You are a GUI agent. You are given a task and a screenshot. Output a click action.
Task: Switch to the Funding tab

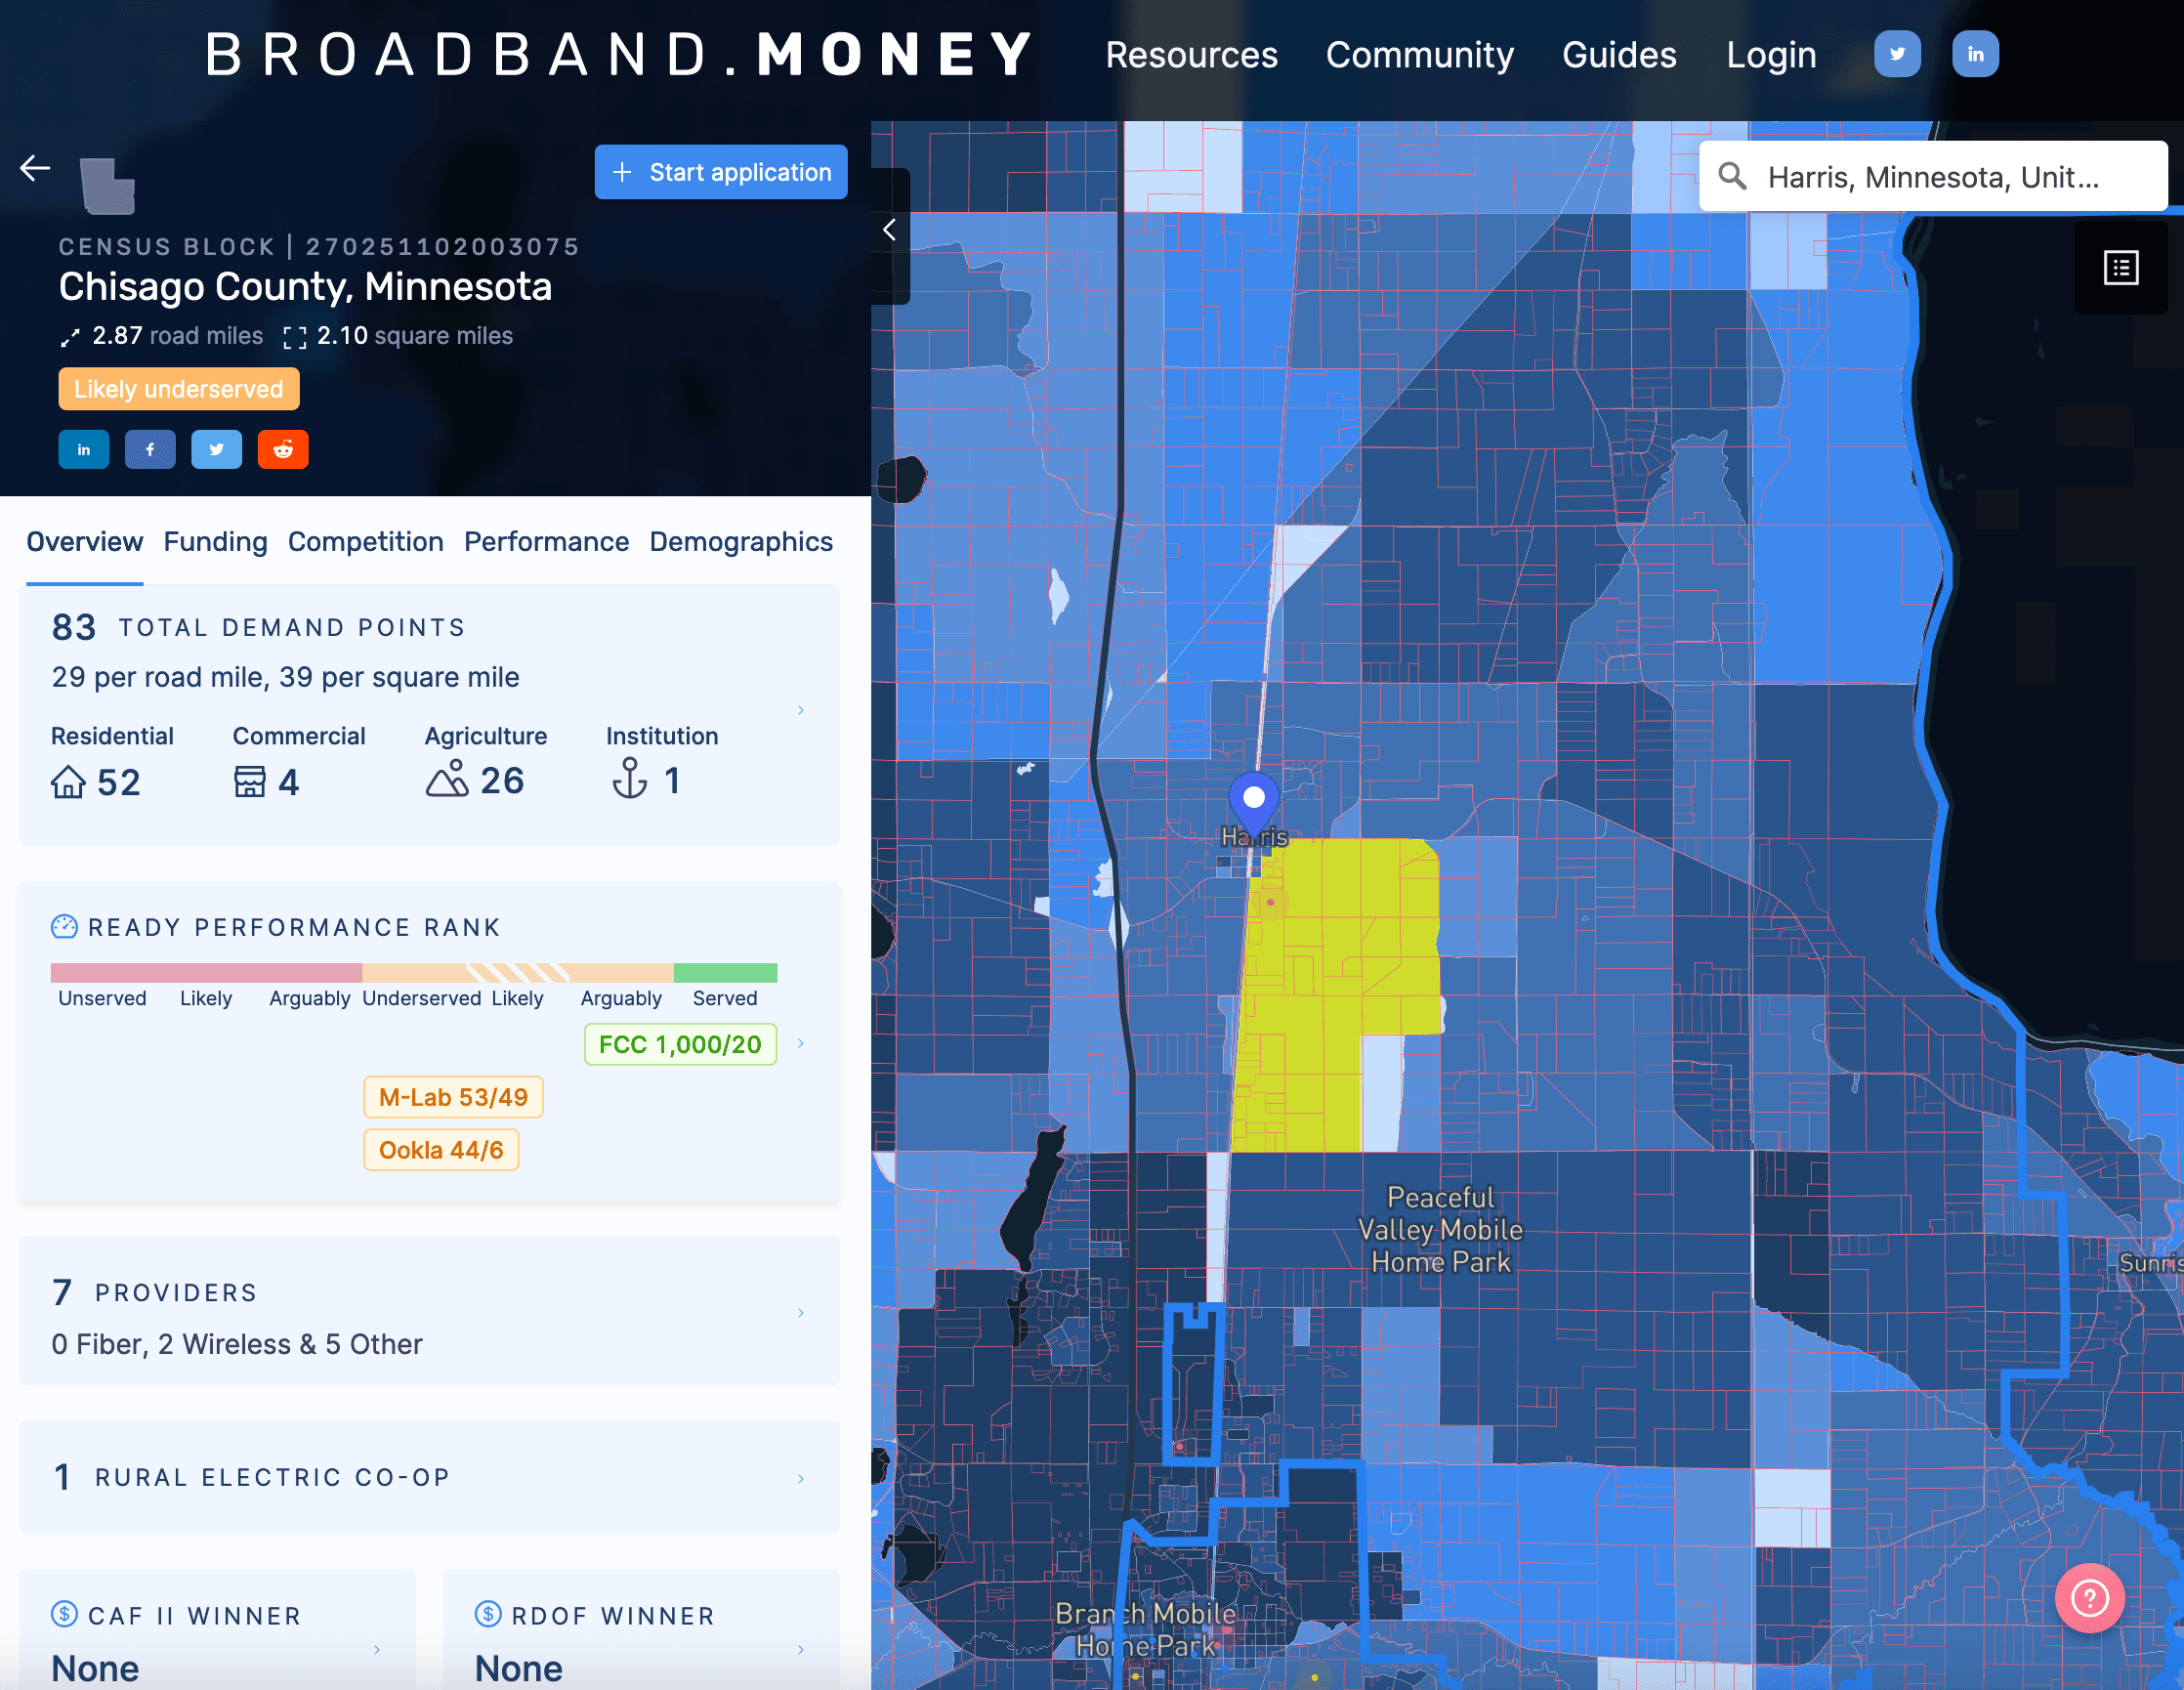click(x=215, y=542)
